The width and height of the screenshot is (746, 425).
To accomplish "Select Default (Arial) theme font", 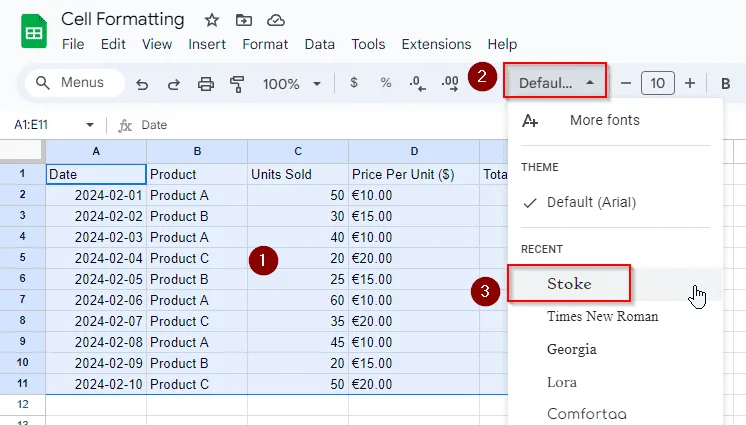I will tap(615, 203).
